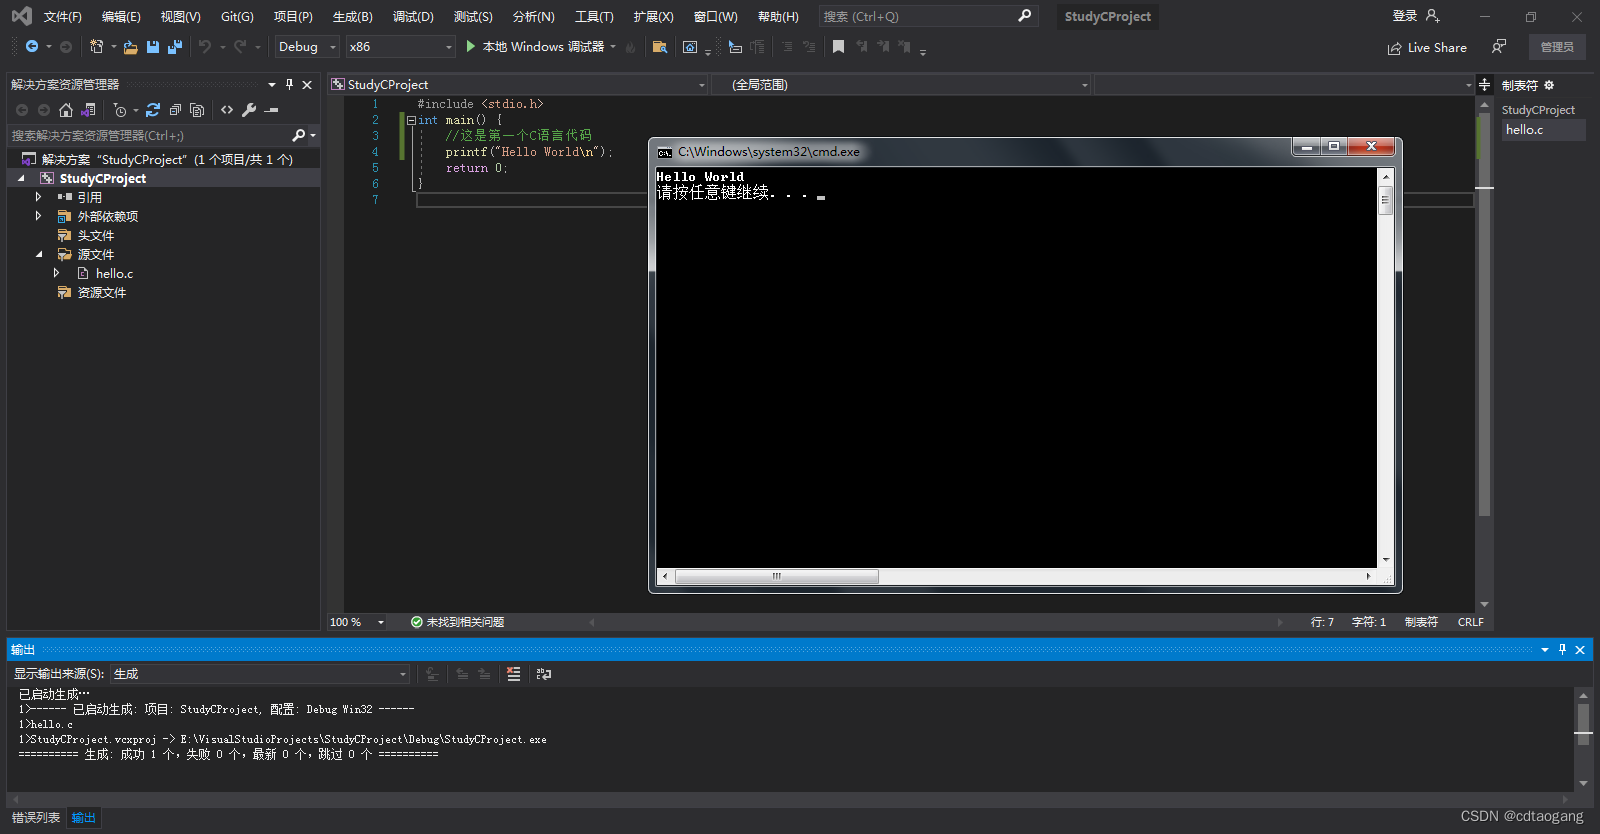The image size is (1600, 834).
Task: Click the home icon in Solution Explorer
Action: (x=66, y=110)
